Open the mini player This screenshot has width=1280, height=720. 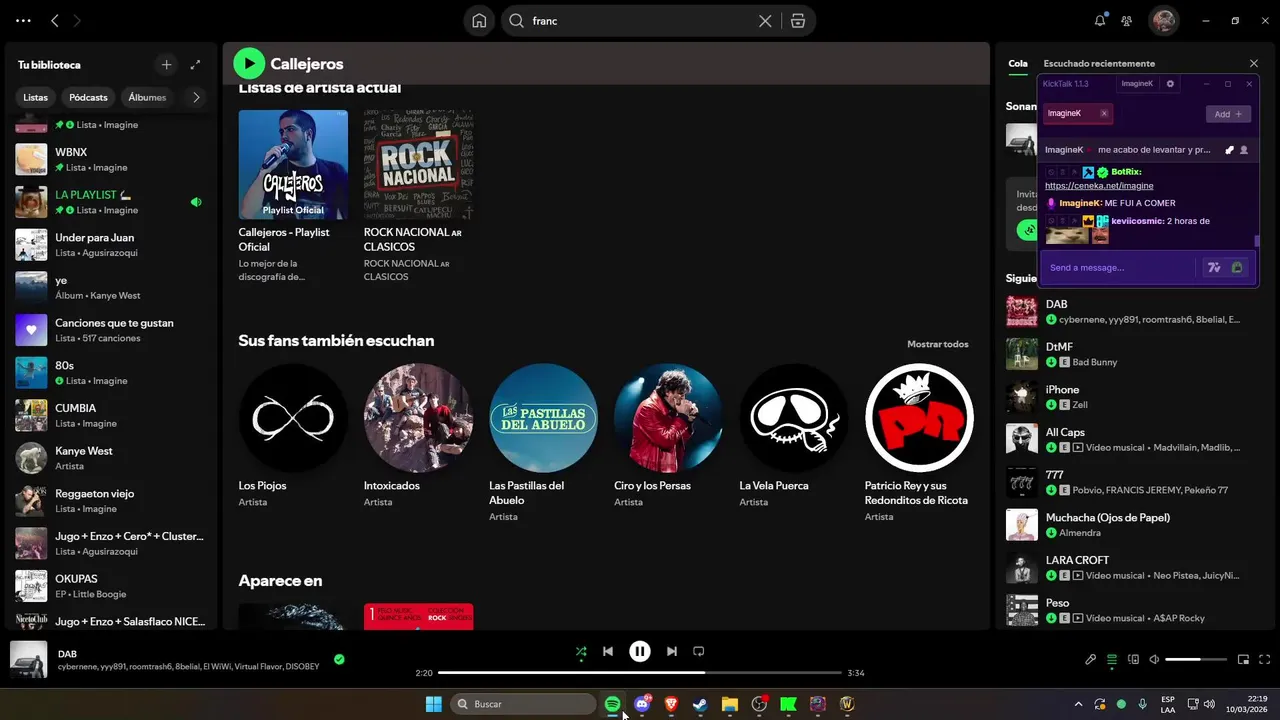1244,660
